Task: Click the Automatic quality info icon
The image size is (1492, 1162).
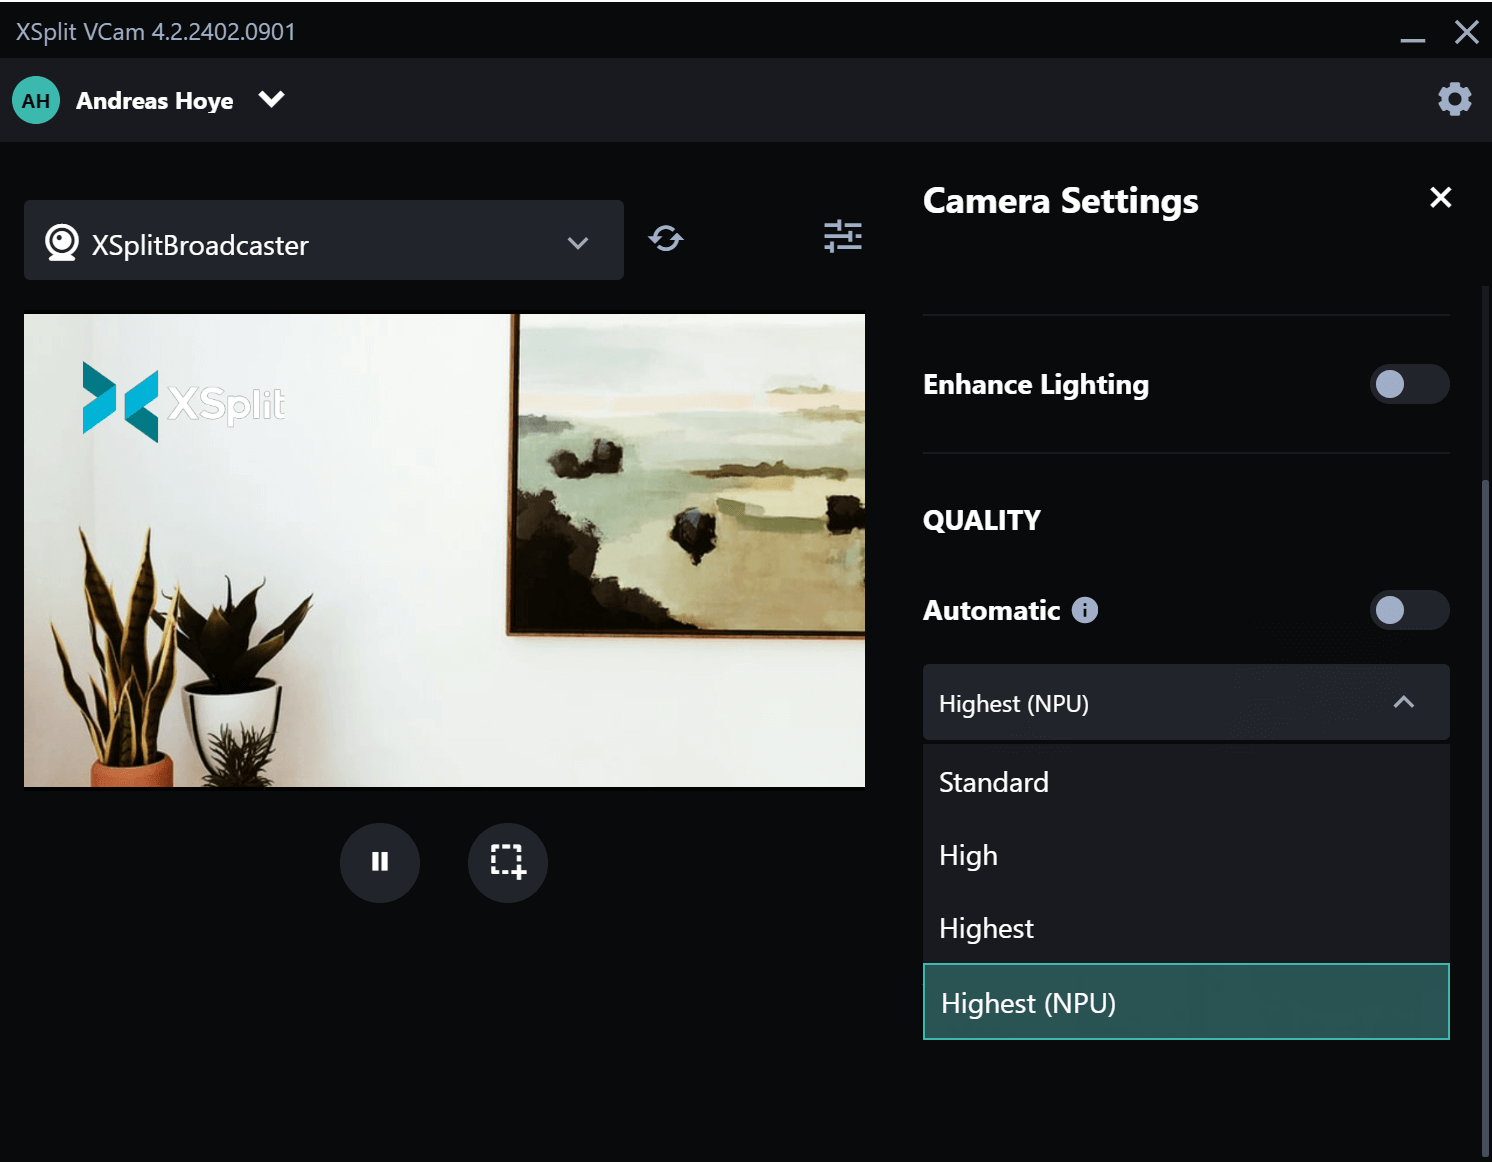Action: click(x=1085, y=610)
